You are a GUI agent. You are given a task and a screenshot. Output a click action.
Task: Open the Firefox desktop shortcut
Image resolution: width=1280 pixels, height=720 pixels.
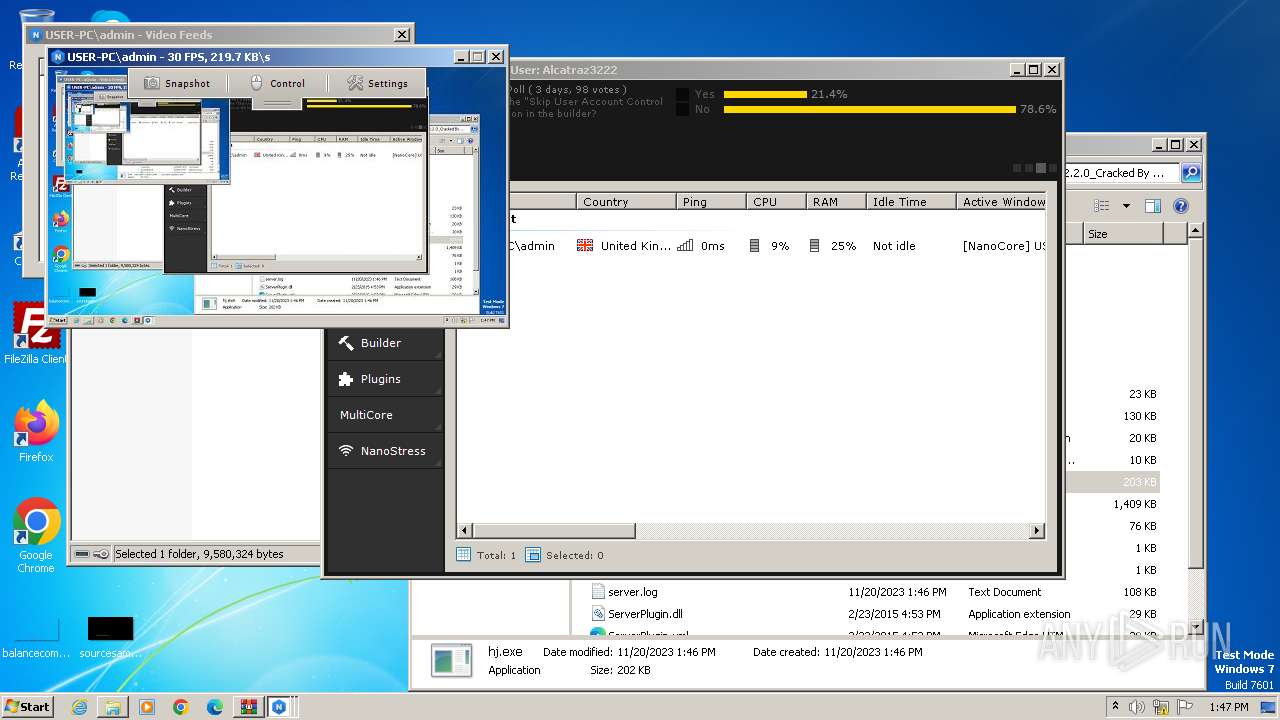(35, 432)
